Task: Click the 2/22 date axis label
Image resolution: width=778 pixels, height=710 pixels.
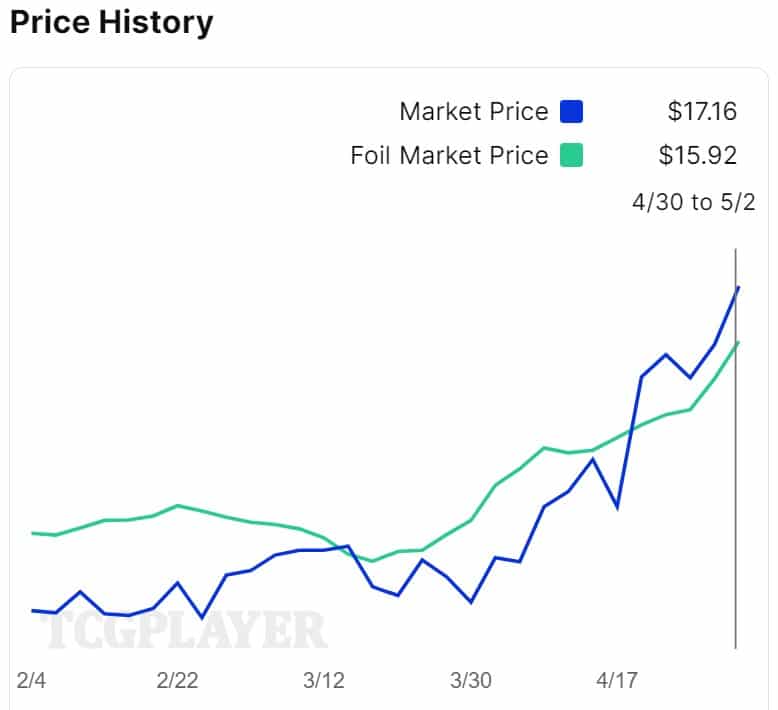Action: pyautogui.click(x=177, y=681)
